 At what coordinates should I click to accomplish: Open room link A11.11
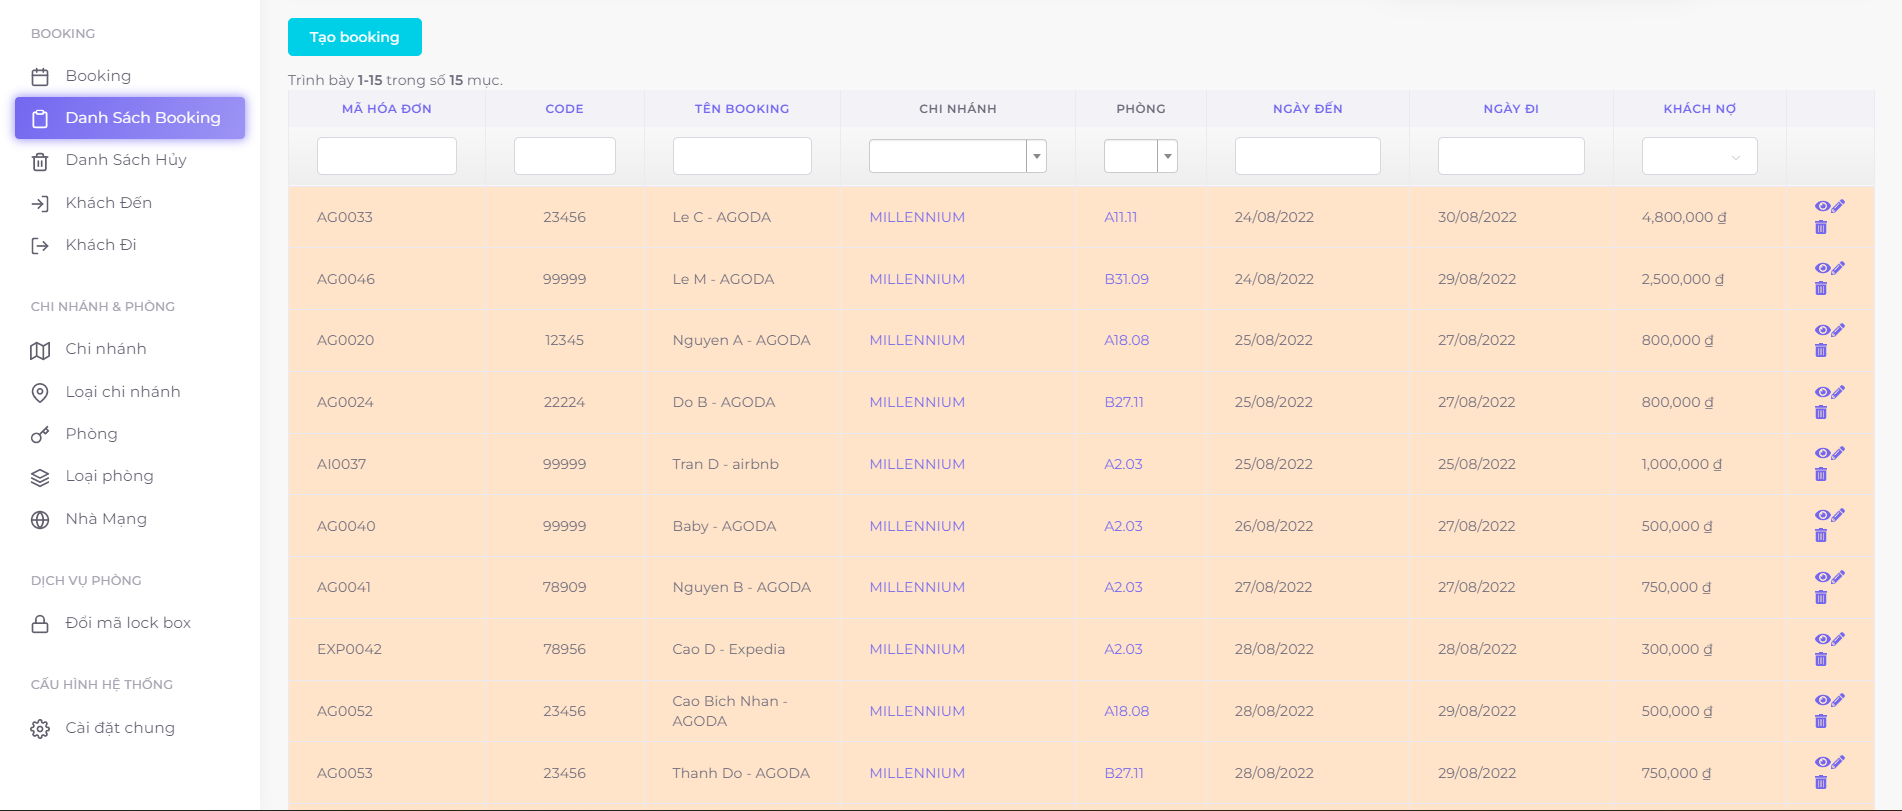tap(1120, 217)
